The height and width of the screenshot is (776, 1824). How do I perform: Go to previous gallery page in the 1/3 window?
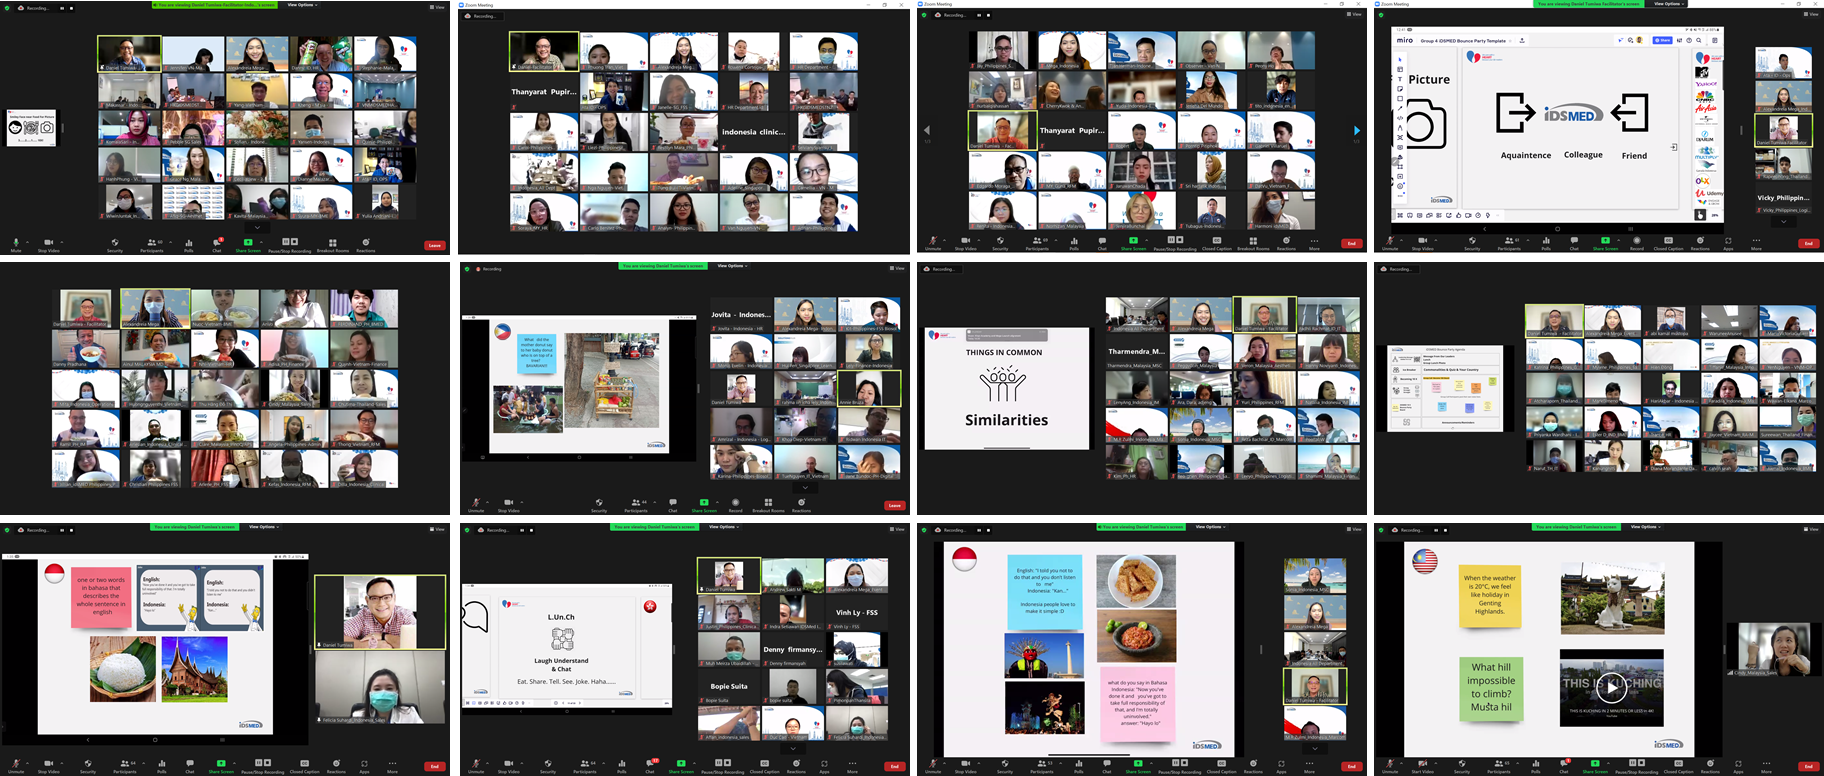[927, 131]
